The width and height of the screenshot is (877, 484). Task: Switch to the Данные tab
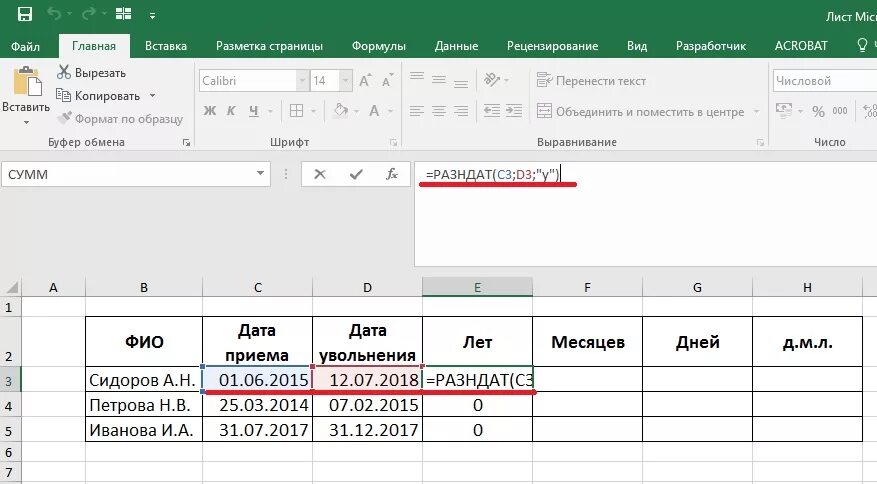point(456,46)
